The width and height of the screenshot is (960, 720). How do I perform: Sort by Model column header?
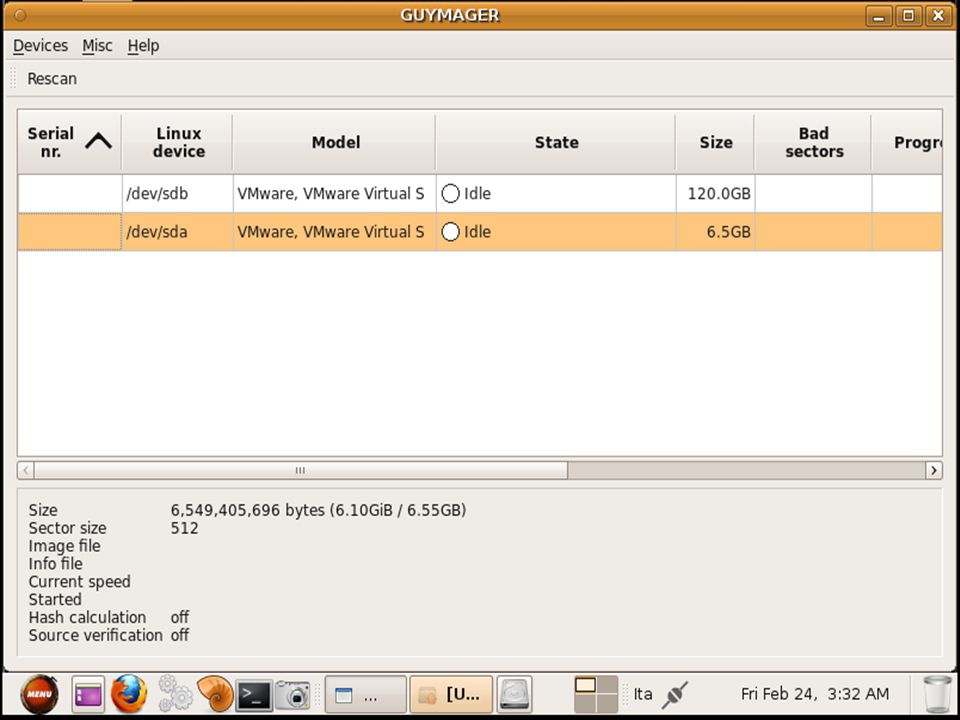point(334,142)
